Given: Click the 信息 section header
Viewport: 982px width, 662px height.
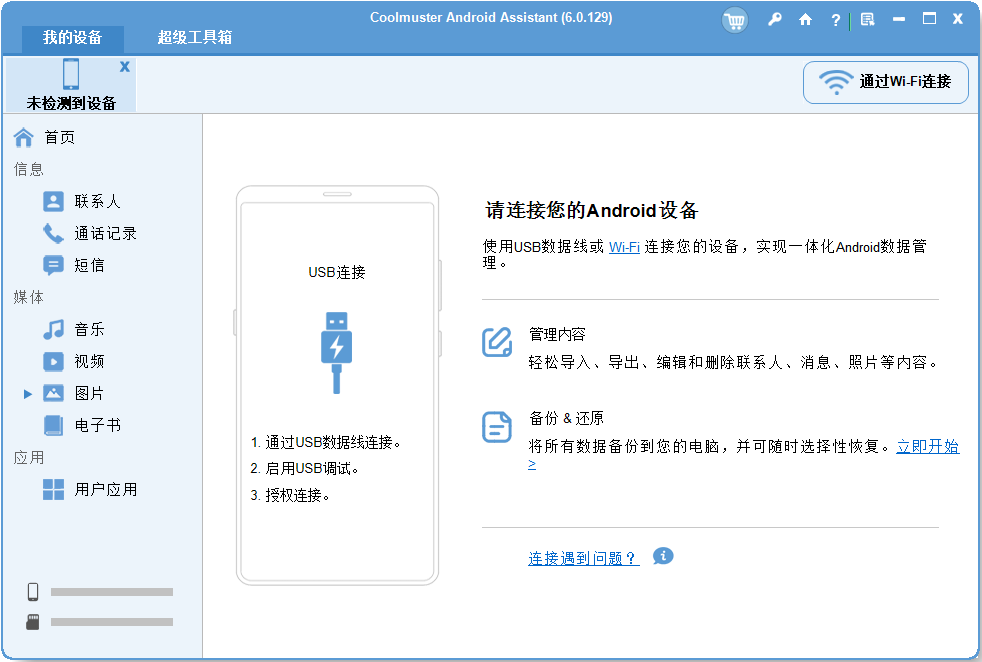Looking at the screenshot, I should coord(29,169).
